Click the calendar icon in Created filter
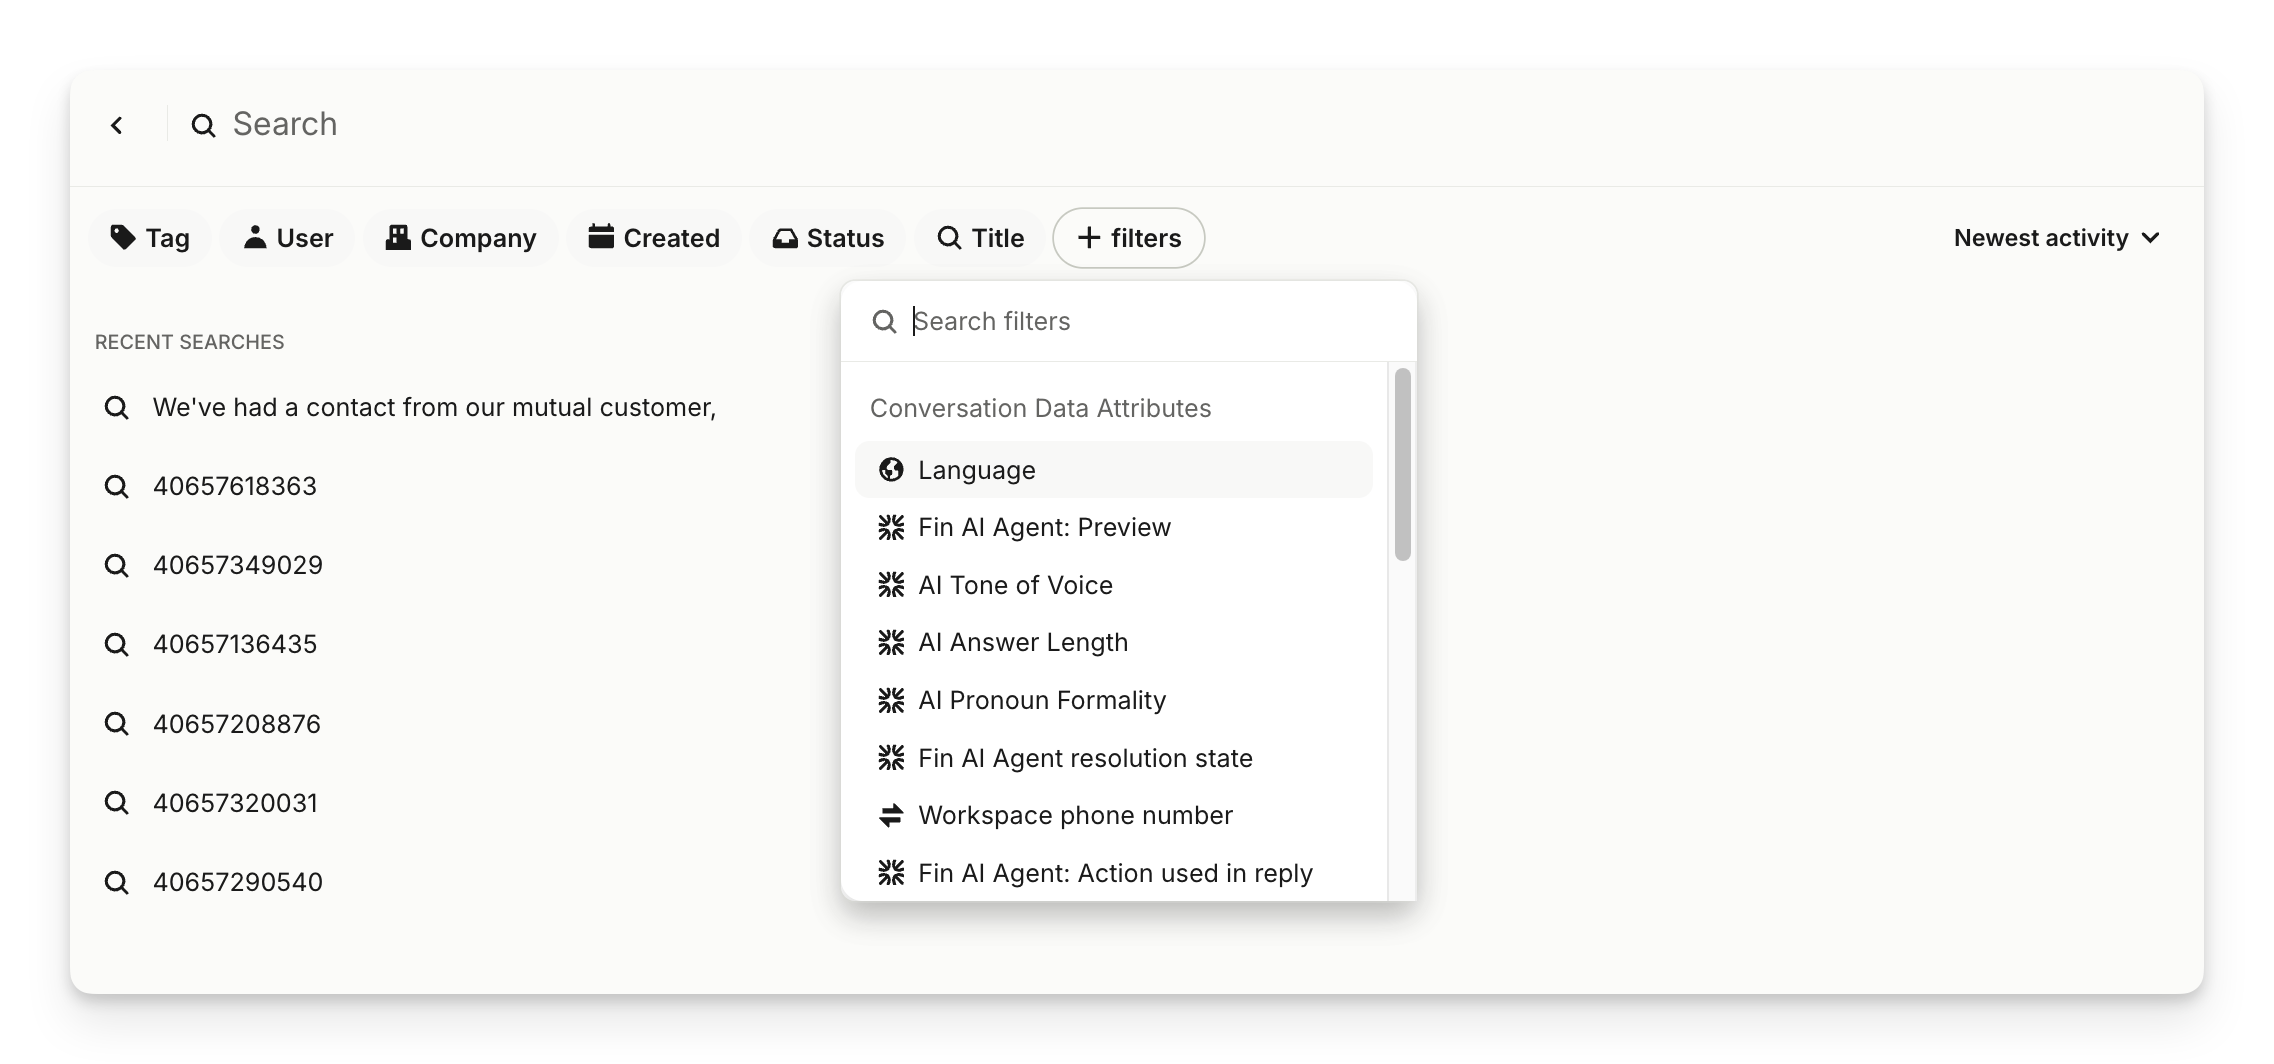 (600, 237)
